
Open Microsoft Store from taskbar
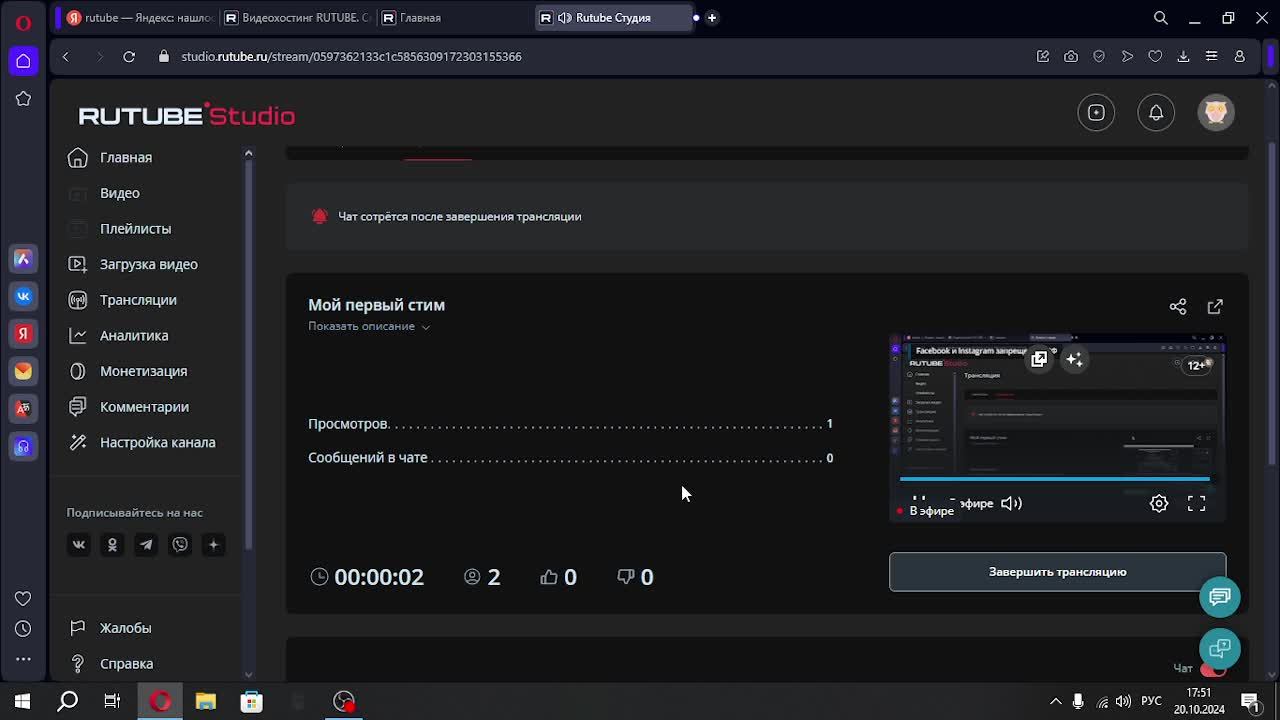click(x=251, y=701)
